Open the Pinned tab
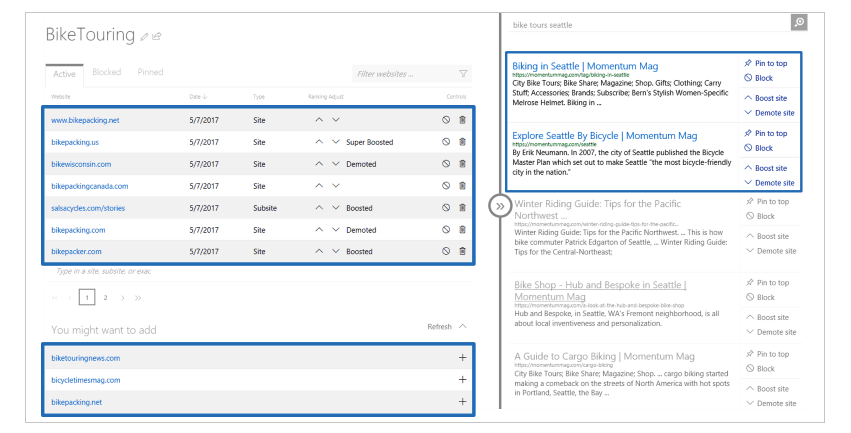This screenshot has height=433, width=851. pos(150,72)
